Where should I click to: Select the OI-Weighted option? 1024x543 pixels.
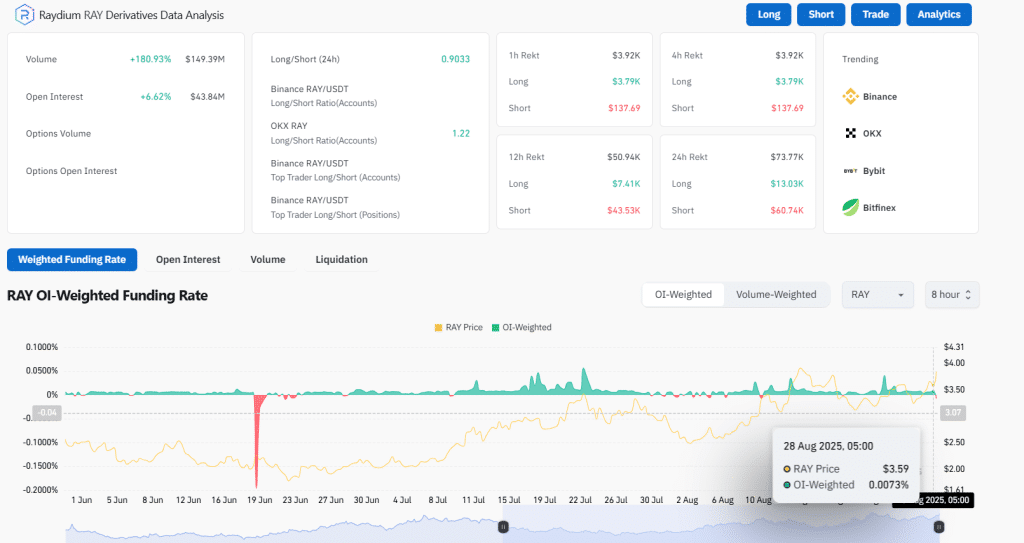[x=683, y=295]
